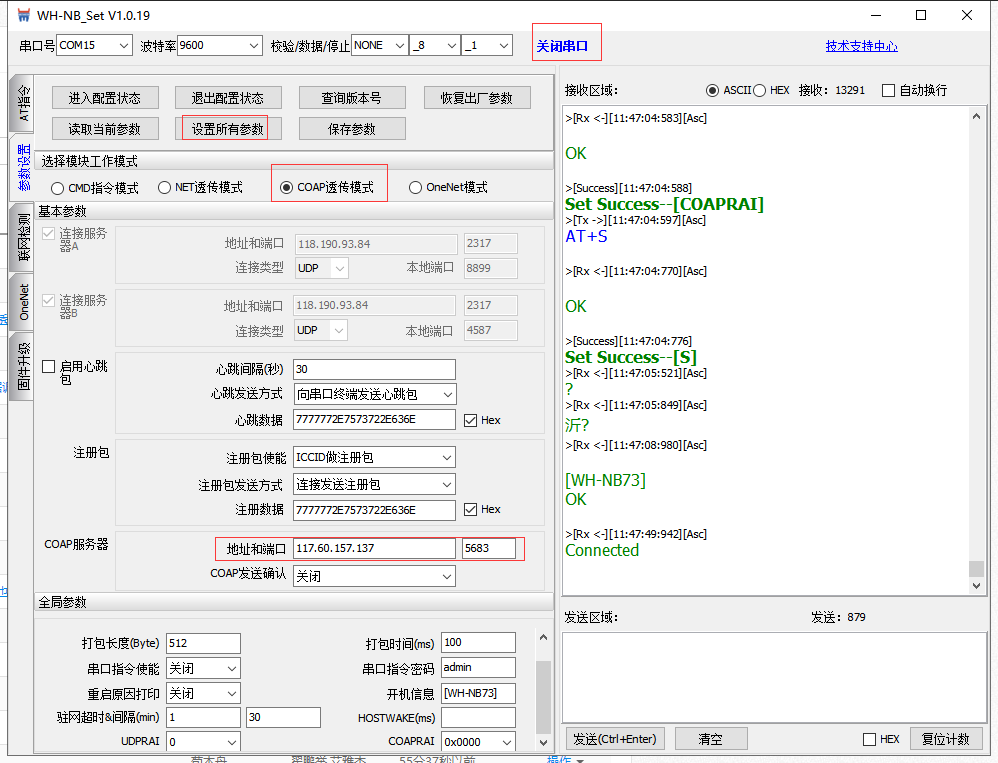Click the 复位计数 button
This screenshot has height=763, width=998.
point(946,739)
